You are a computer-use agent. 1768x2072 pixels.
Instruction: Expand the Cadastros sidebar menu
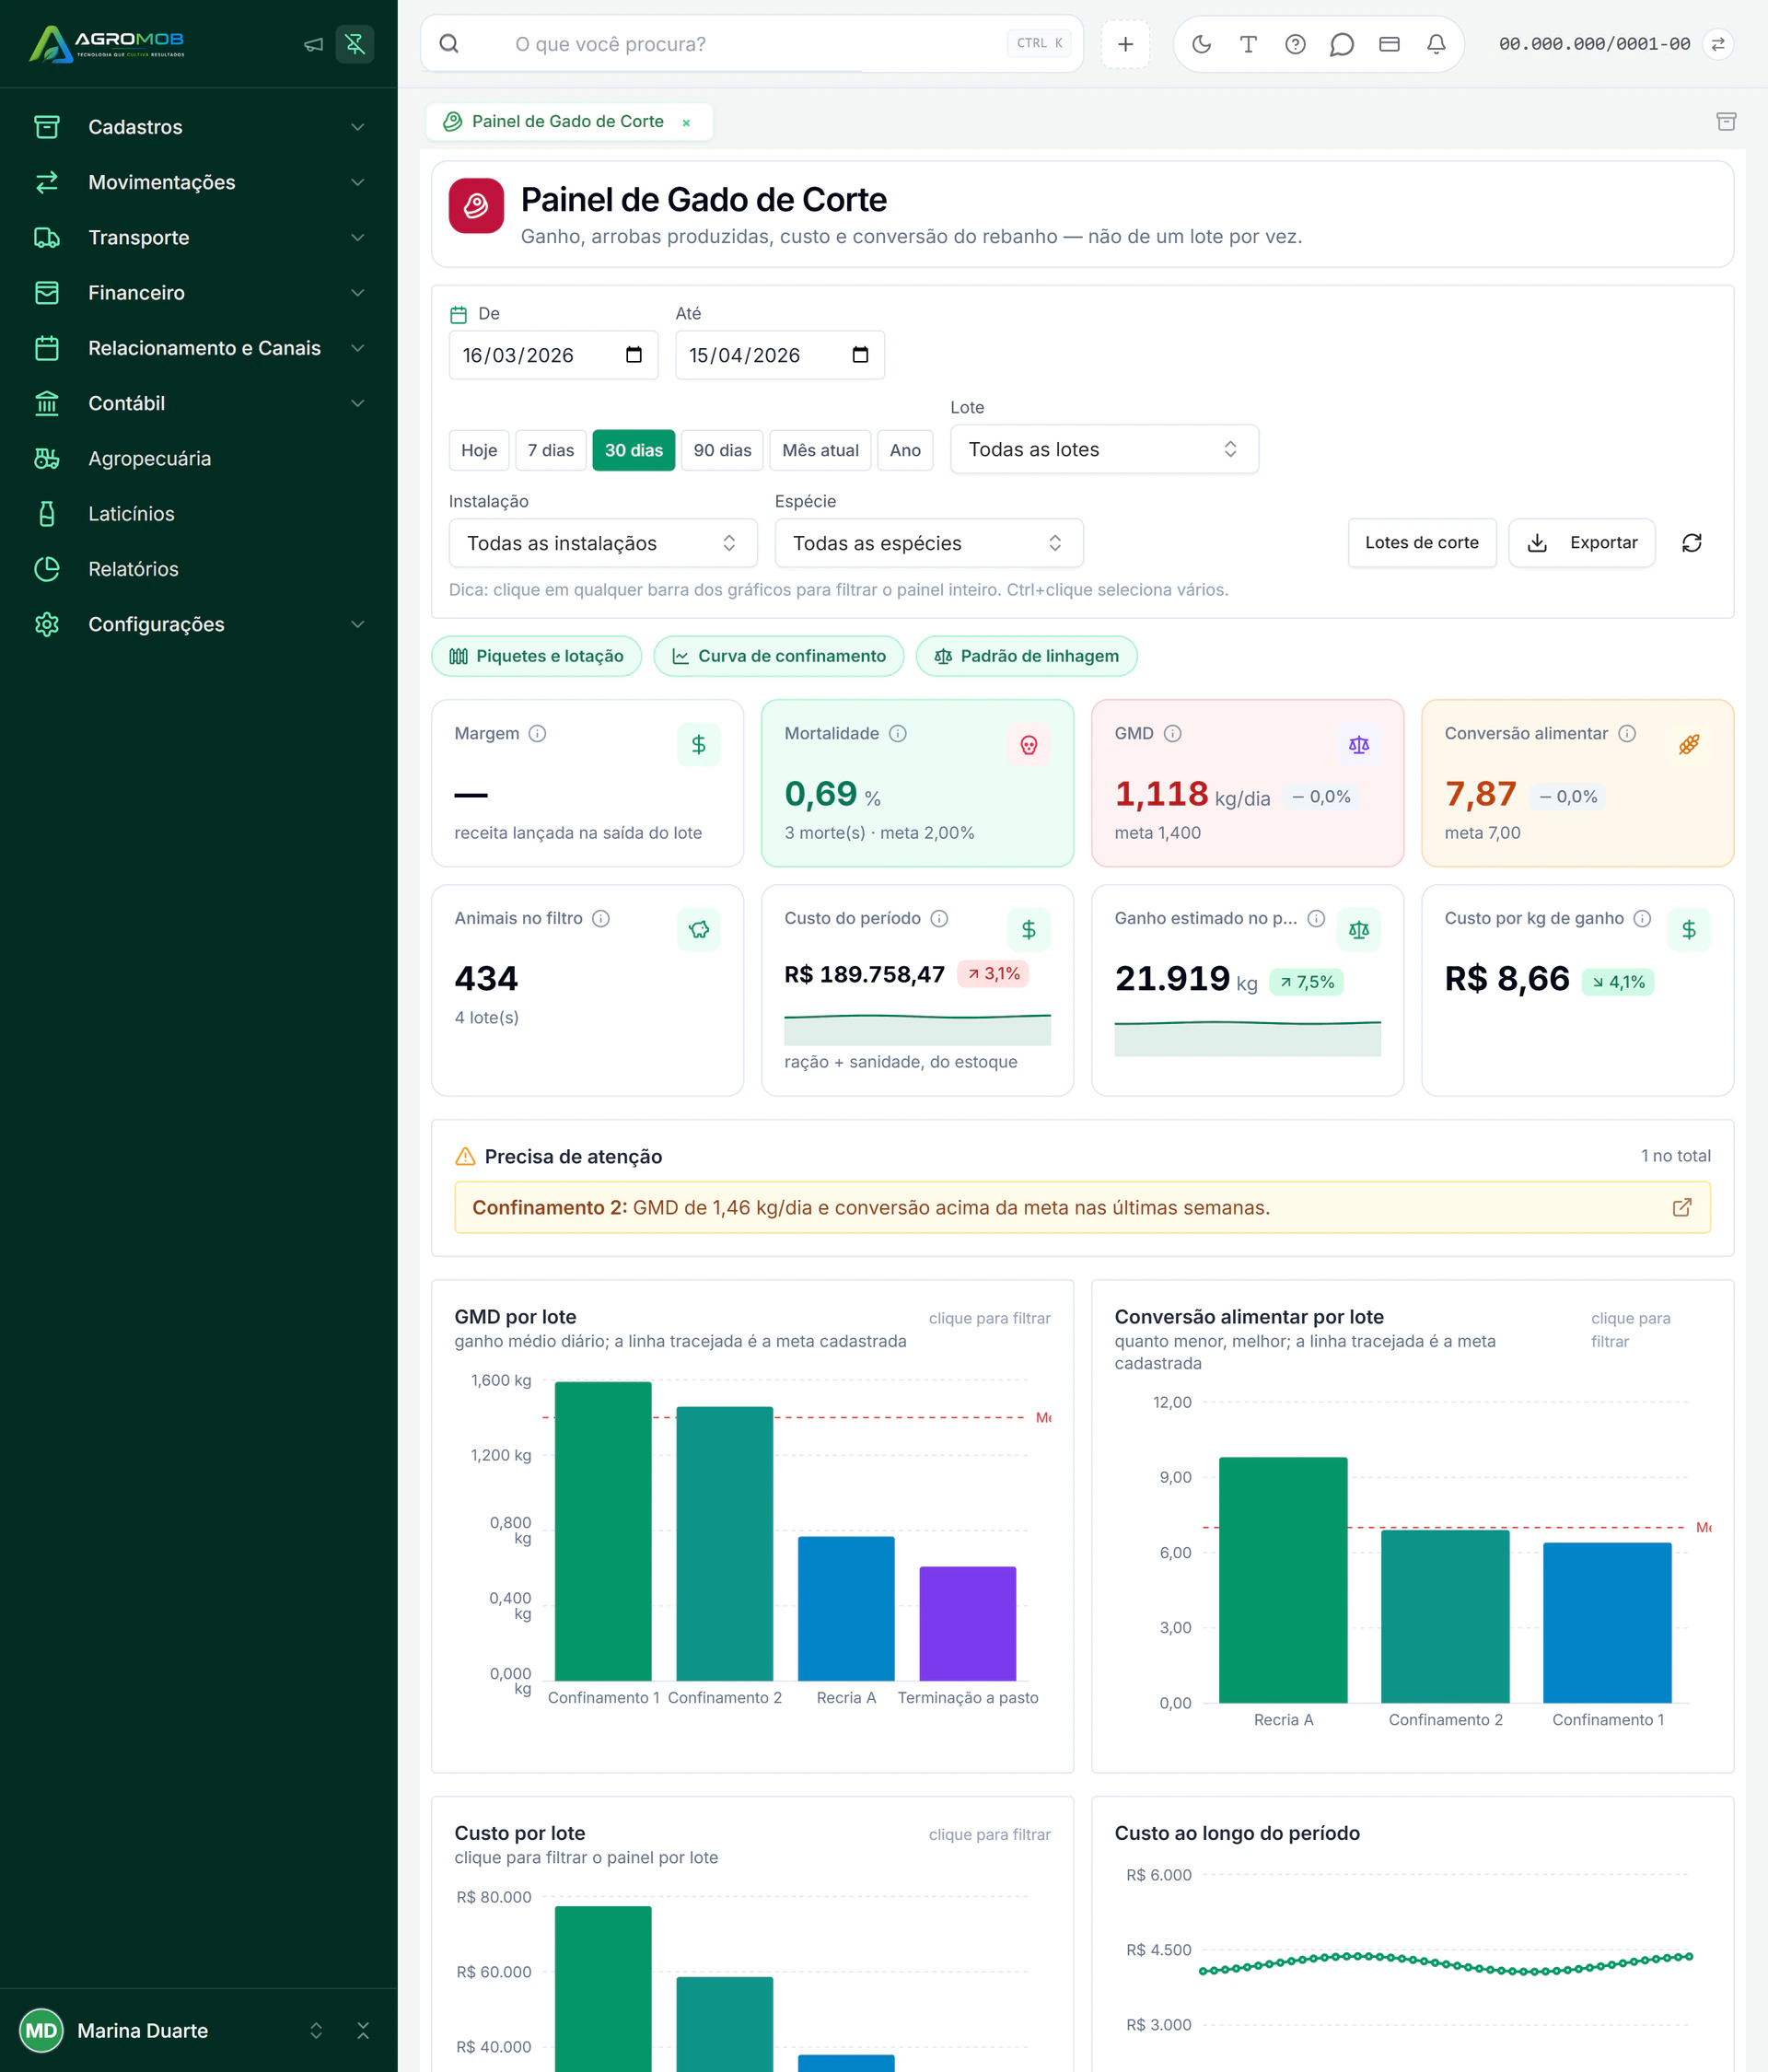[199, 127]
